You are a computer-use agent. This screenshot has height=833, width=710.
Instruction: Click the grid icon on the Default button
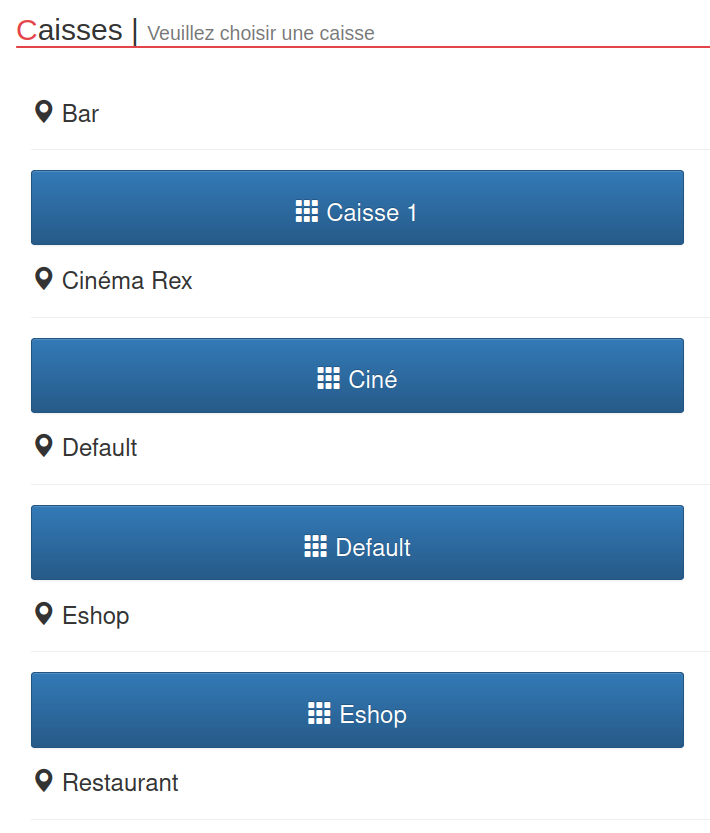click(x=315, y=546)
